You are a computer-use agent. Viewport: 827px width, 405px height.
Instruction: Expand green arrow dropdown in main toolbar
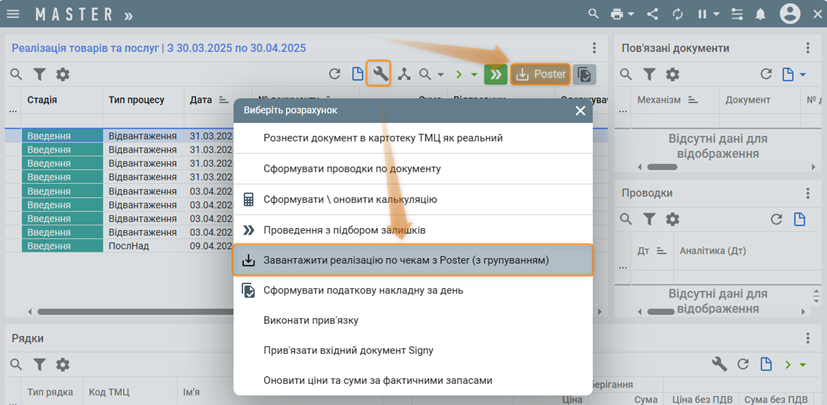click(474, 75)
